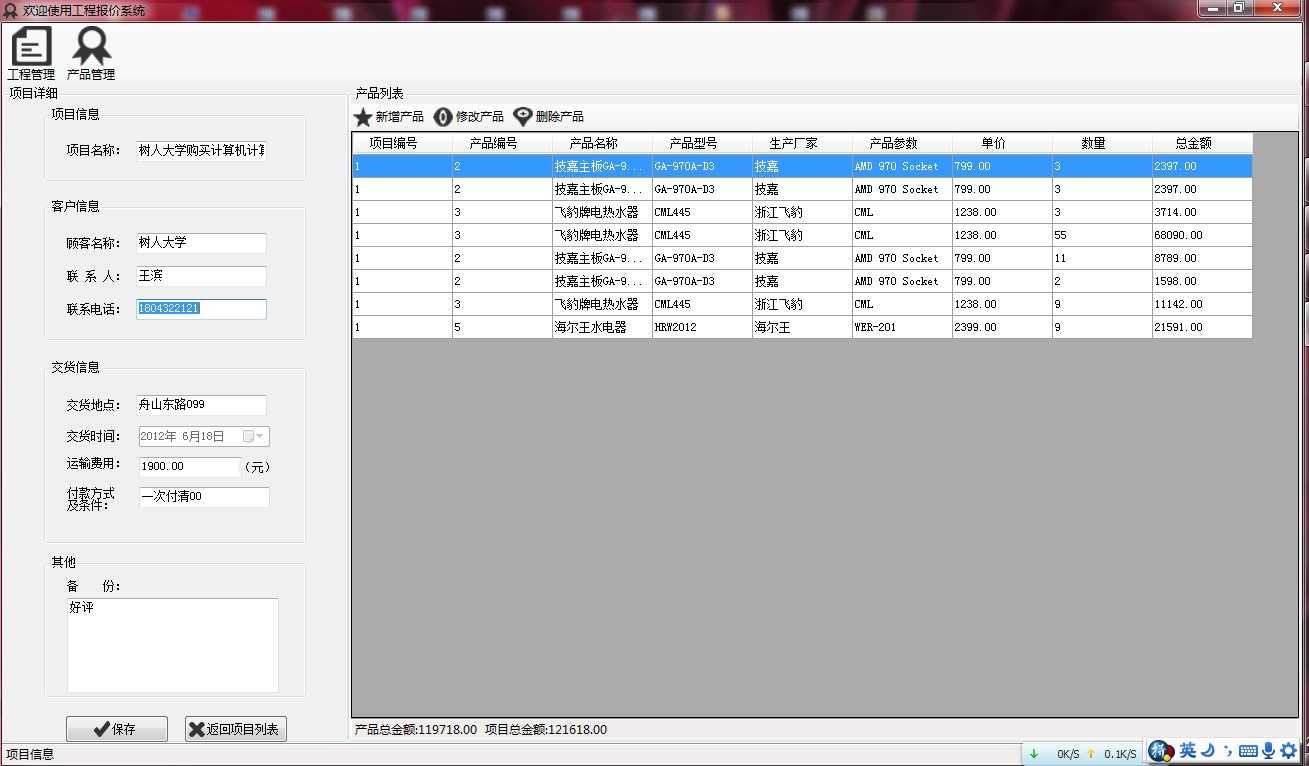The width and height of the screenshot is (1309, 766).
Task: Click 产品总金额:119718.00 summary text
Action: coord(416,730)
